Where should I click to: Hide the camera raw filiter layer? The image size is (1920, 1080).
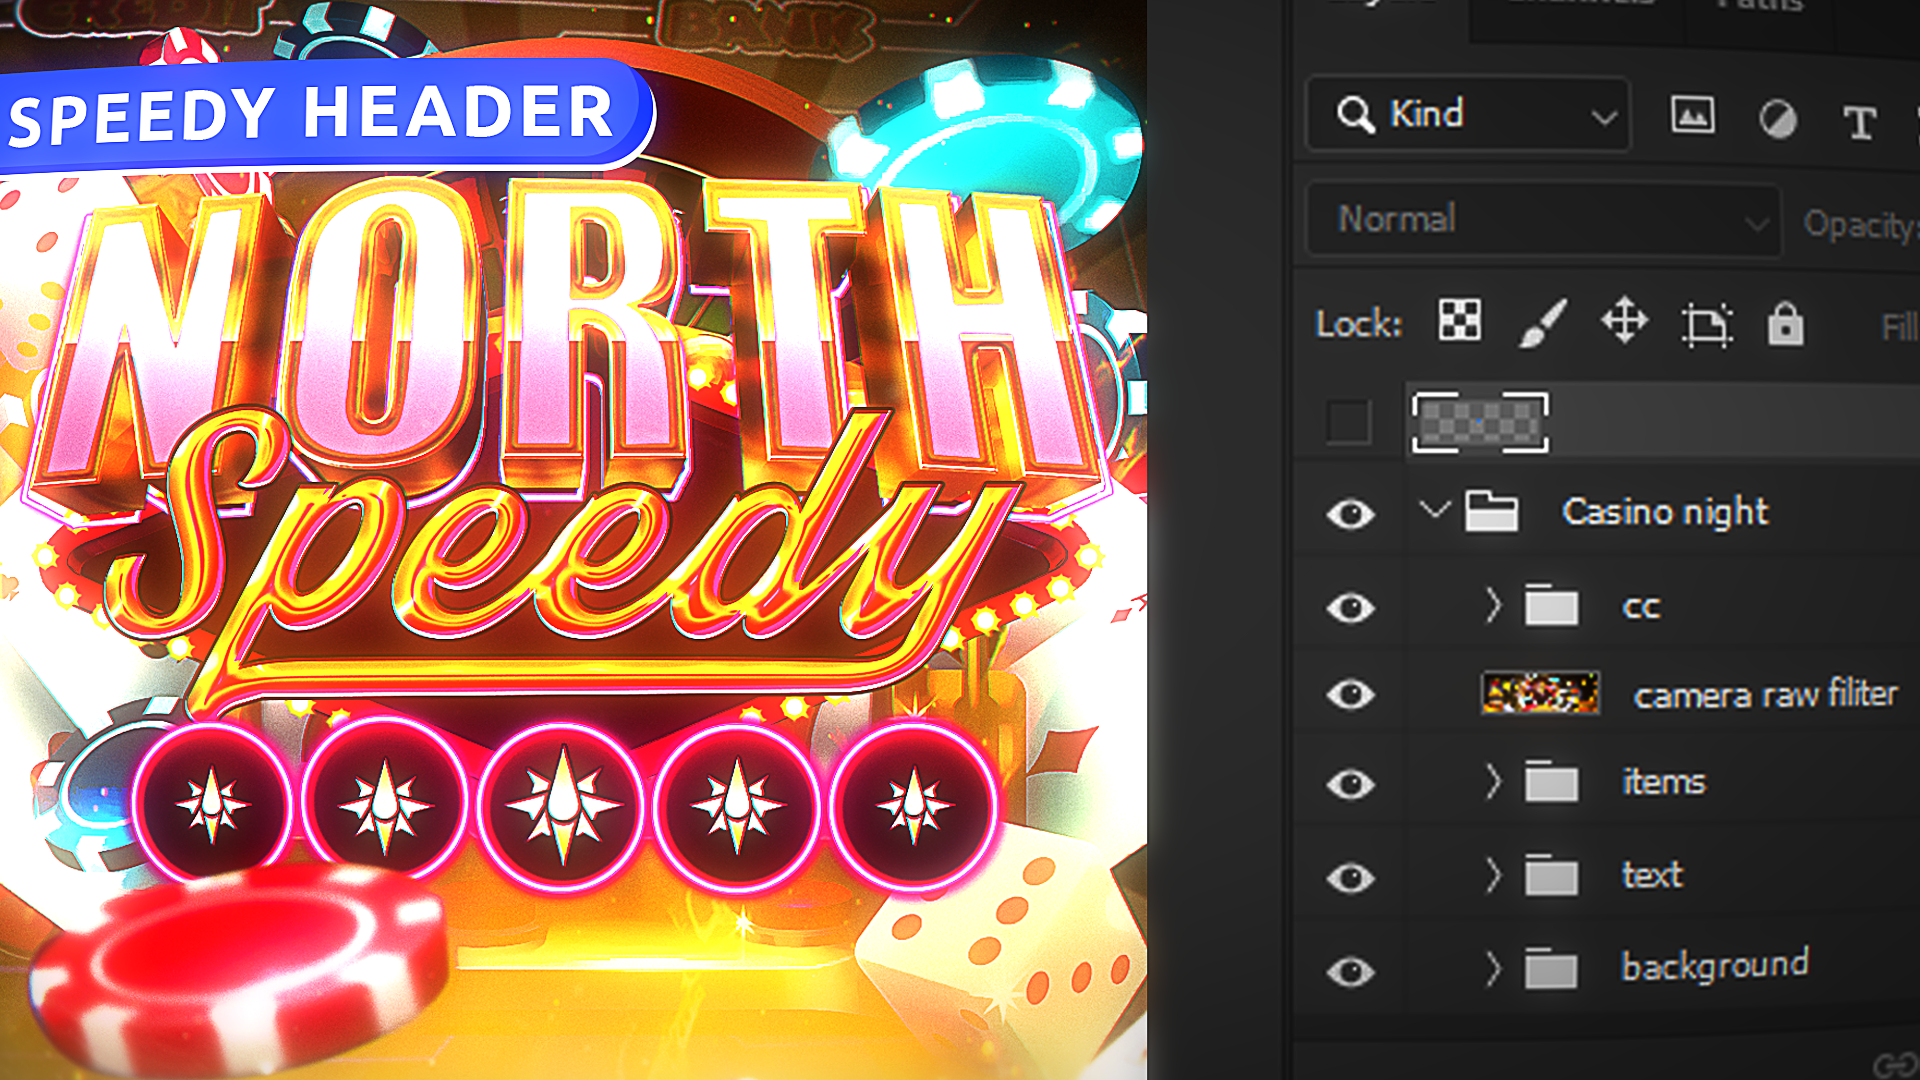(x=1350, y=693)
